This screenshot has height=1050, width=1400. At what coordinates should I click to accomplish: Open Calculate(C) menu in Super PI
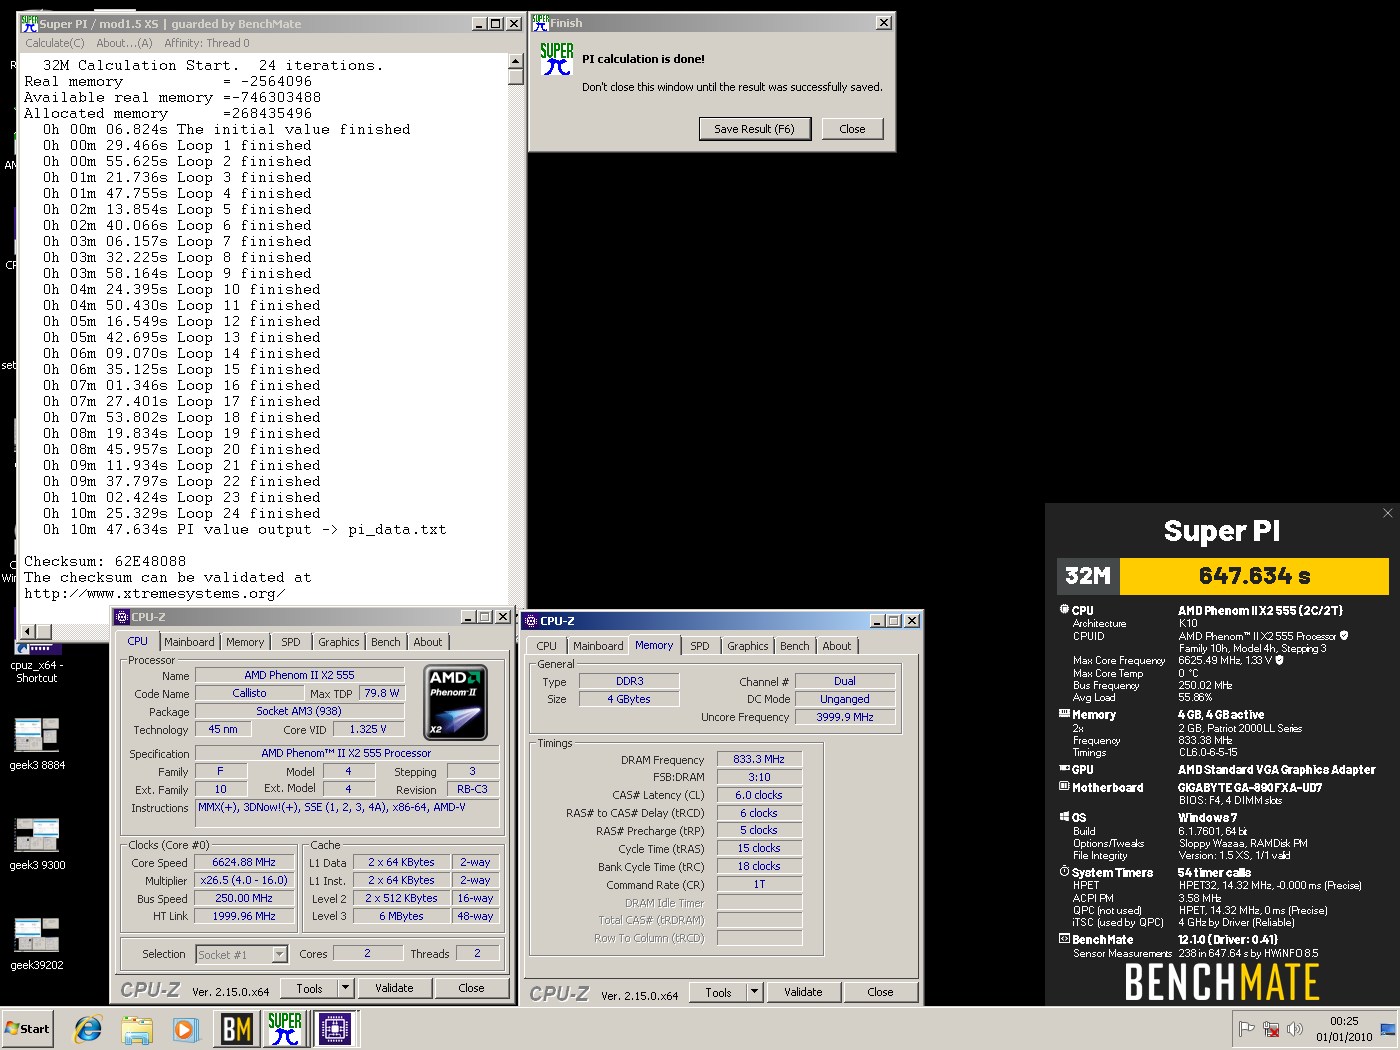(54, 43)
